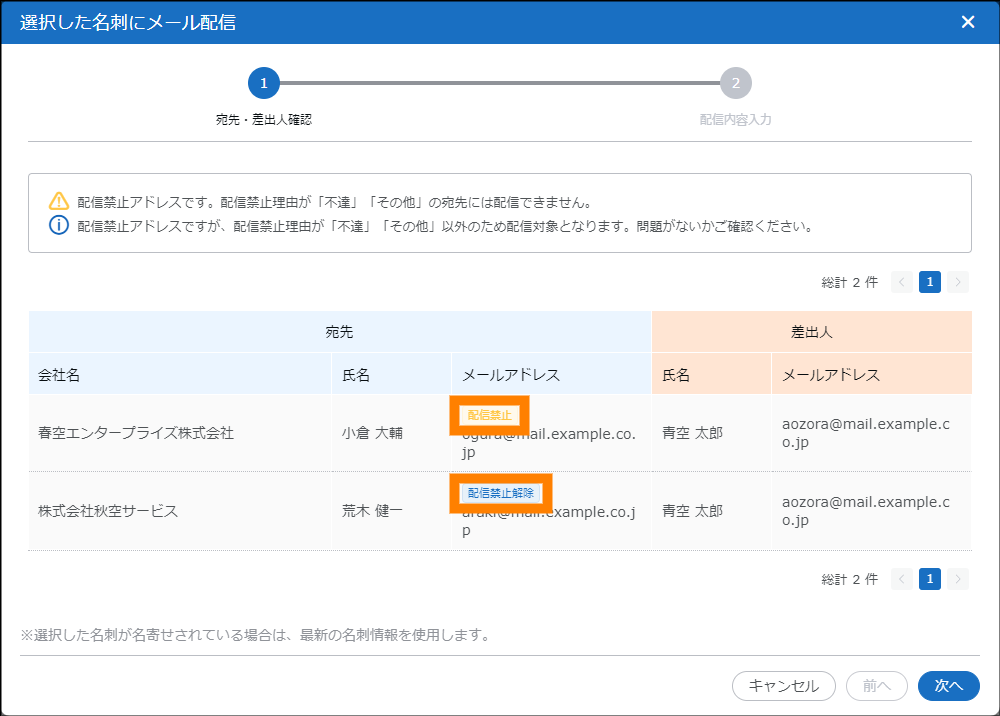Click the orange 配信禁止 badge
The image size is (1000, 716).
pos(489,414)
